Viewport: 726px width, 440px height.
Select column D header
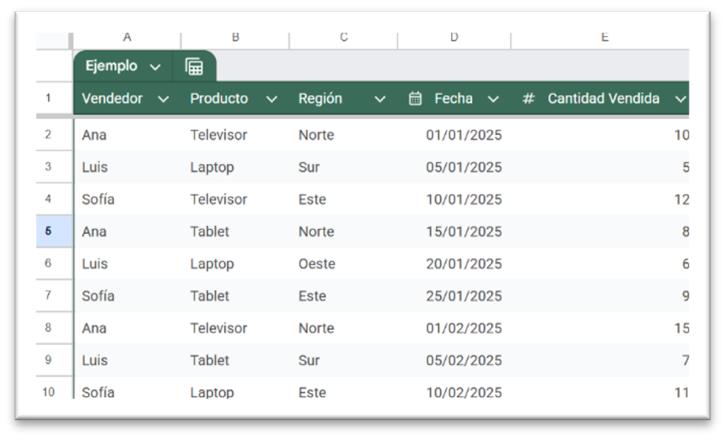[454, 38]
